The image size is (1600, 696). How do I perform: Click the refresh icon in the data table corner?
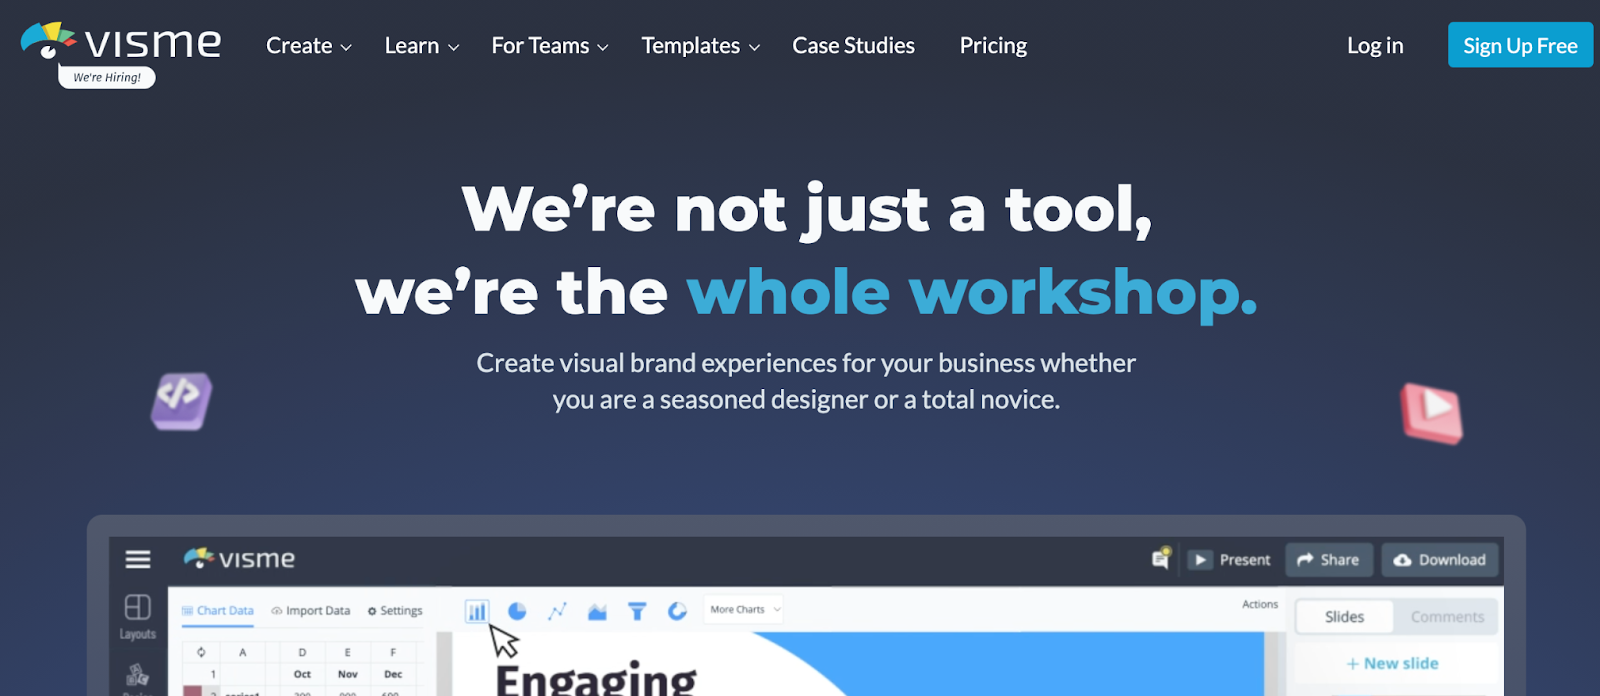tap(201, 652)
